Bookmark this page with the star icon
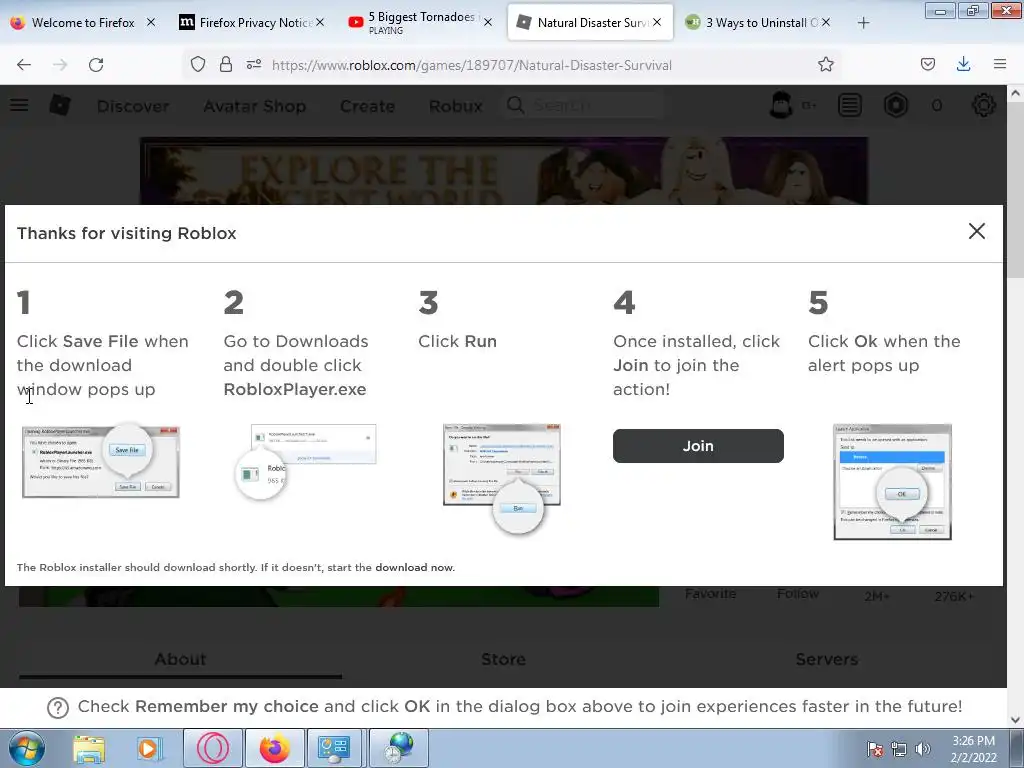1024x768 pixels. [825, 65]
